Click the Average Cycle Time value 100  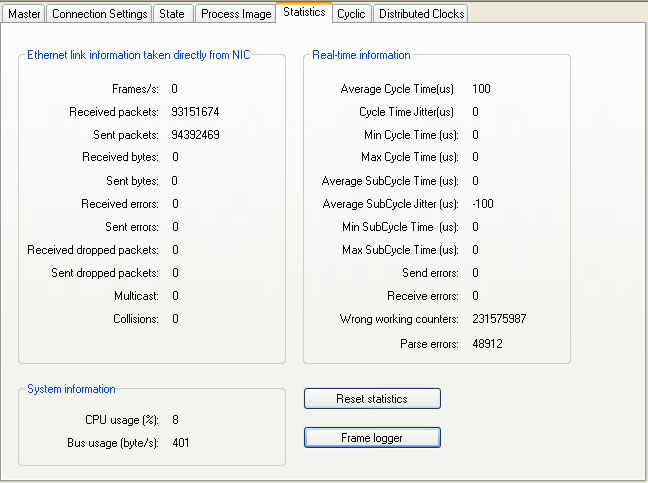click(481, 89)
